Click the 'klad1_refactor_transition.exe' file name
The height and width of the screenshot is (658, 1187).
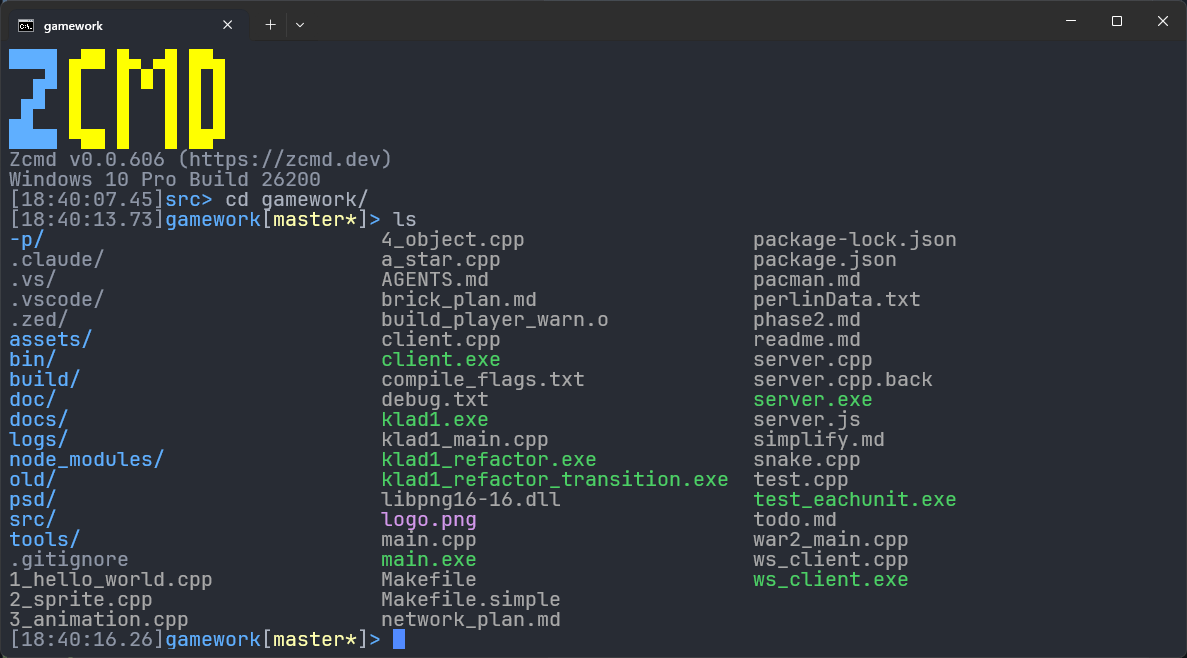pyautogui.click(x=555, y=479)
